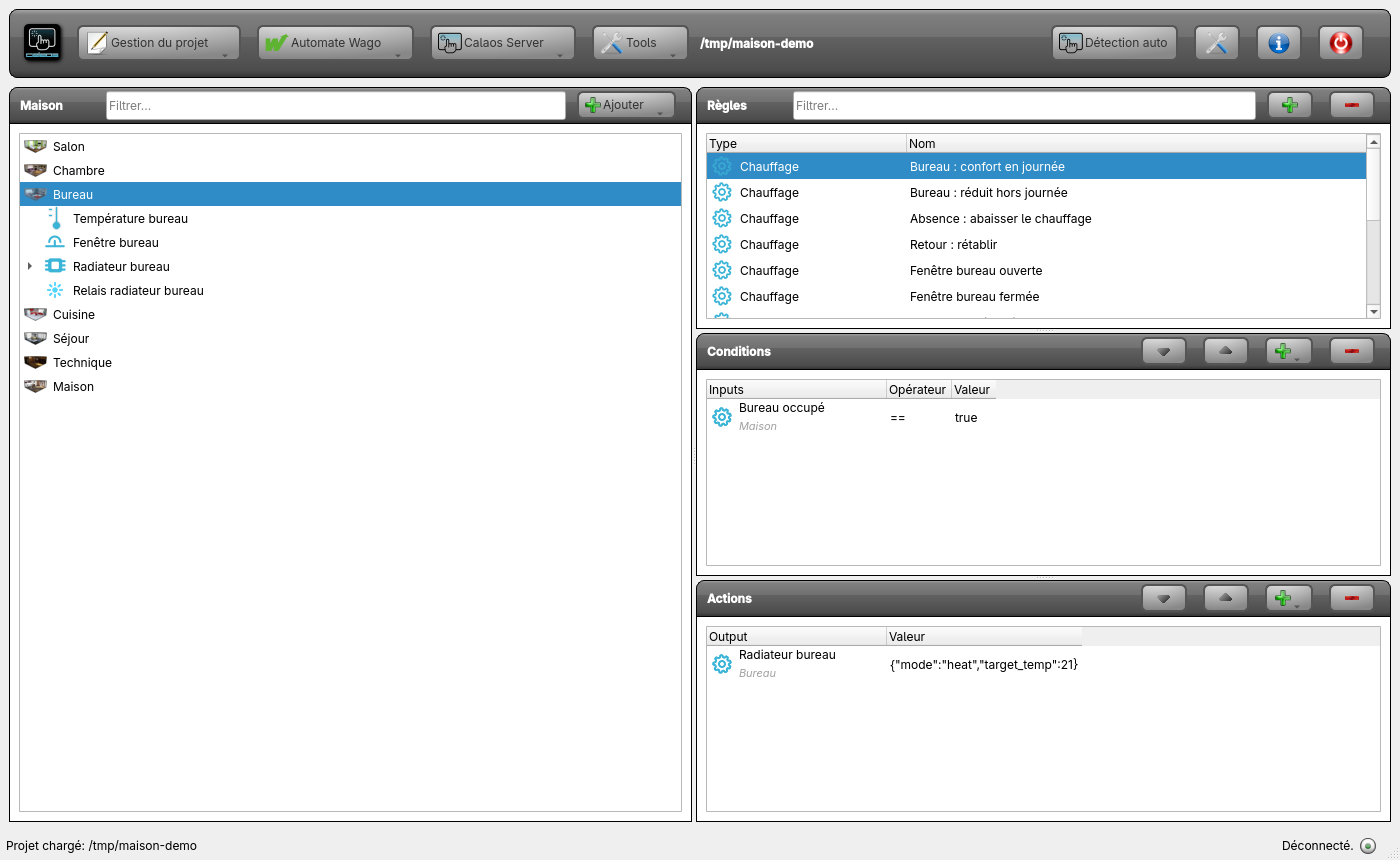This screenshot has width=1400, height=860.
Task: Click the red power quit icon
Action: (x=1340, y=43)
